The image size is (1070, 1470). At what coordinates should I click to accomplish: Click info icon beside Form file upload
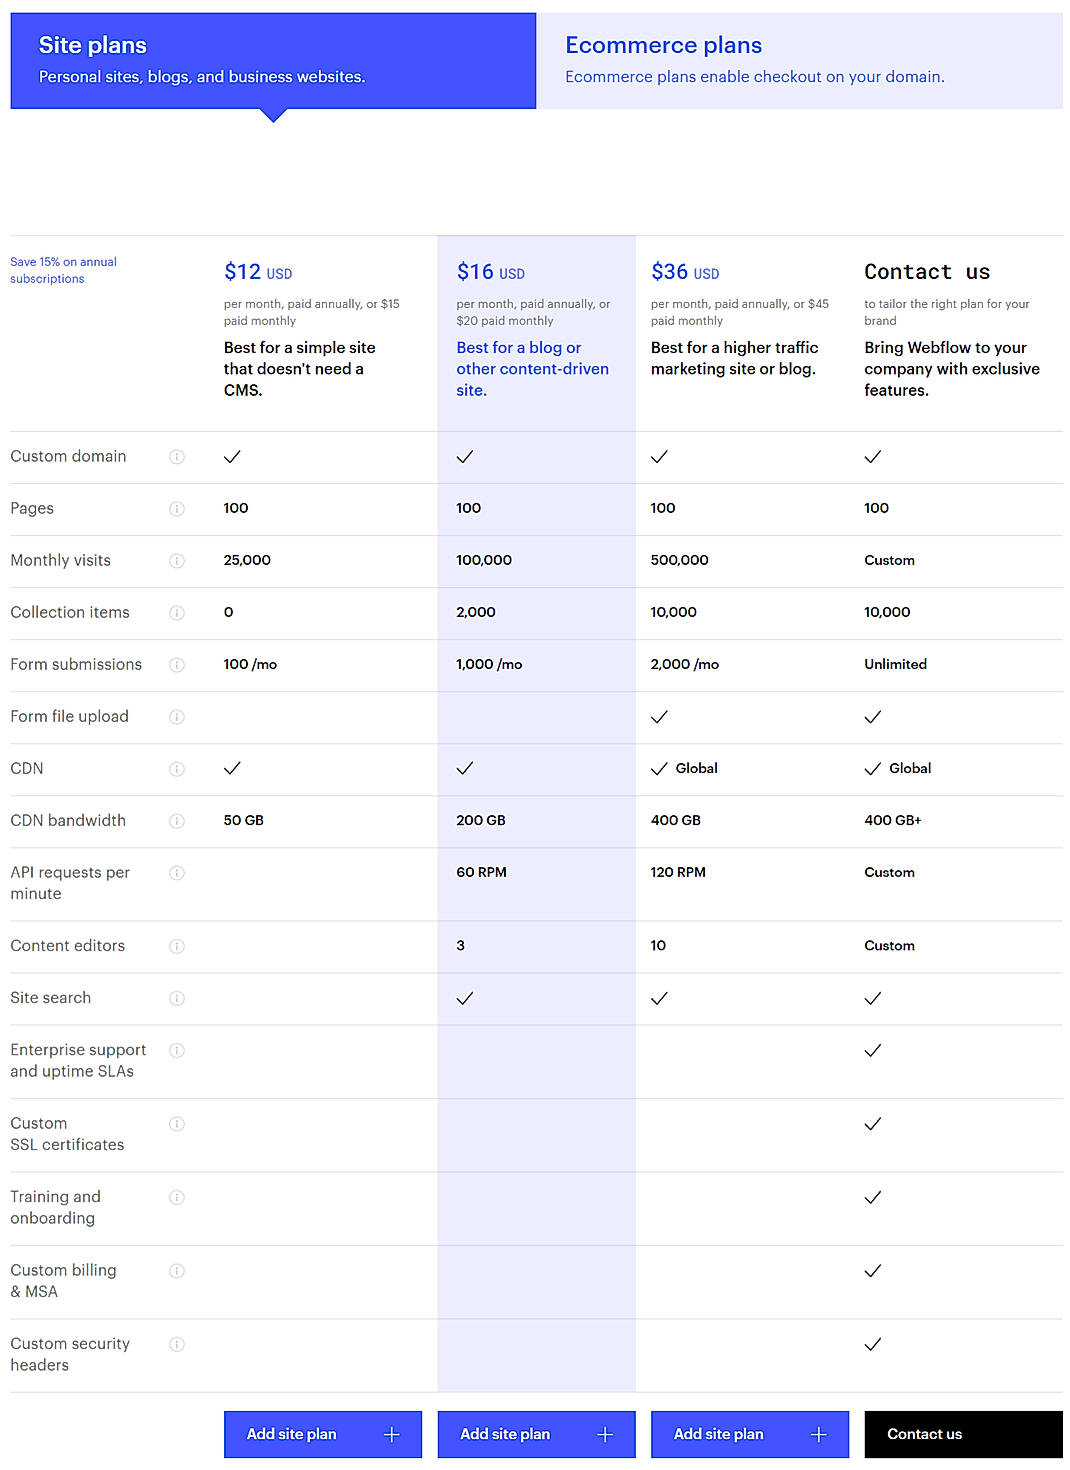coord(177,717)
